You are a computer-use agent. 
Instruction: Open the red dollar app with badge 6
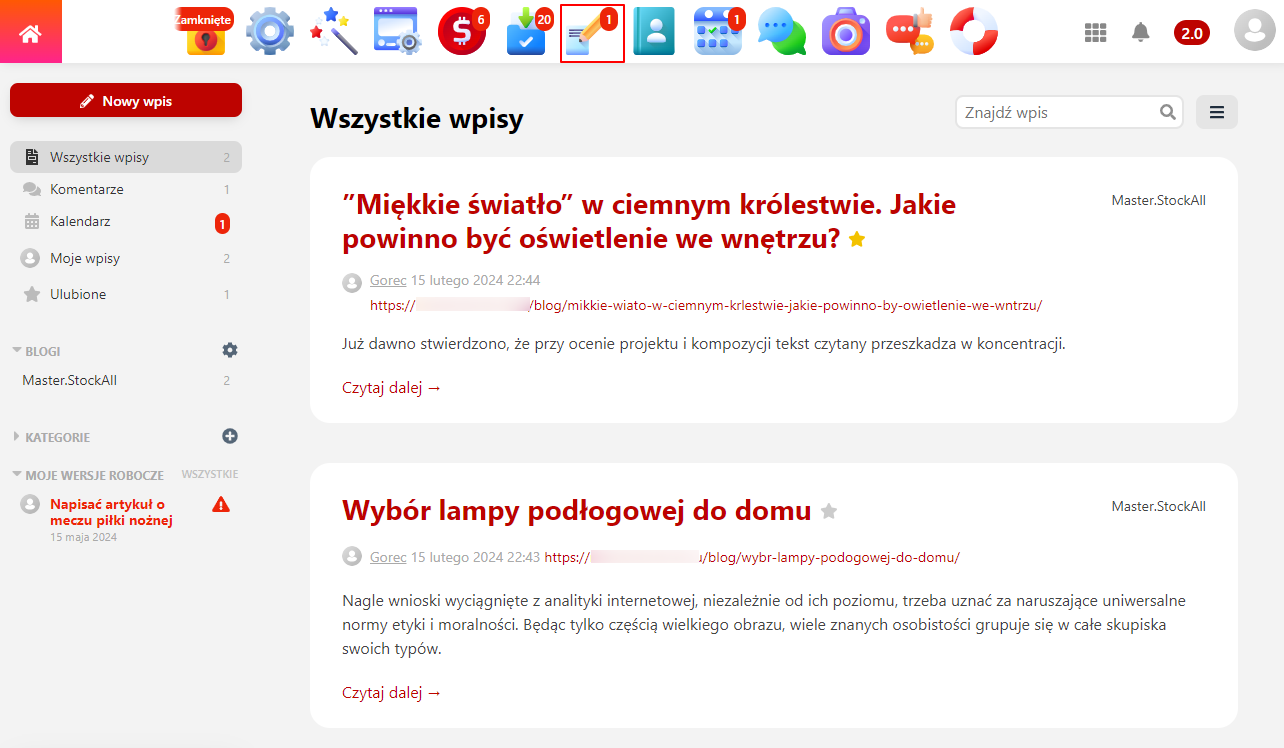tap(462, 32)
